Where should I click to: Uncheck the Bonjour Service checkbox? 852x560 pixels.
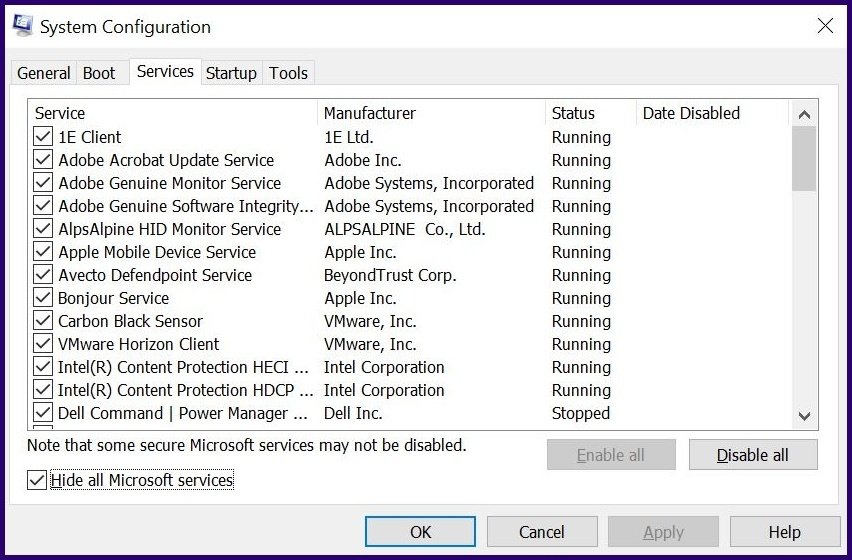(42, 297)
